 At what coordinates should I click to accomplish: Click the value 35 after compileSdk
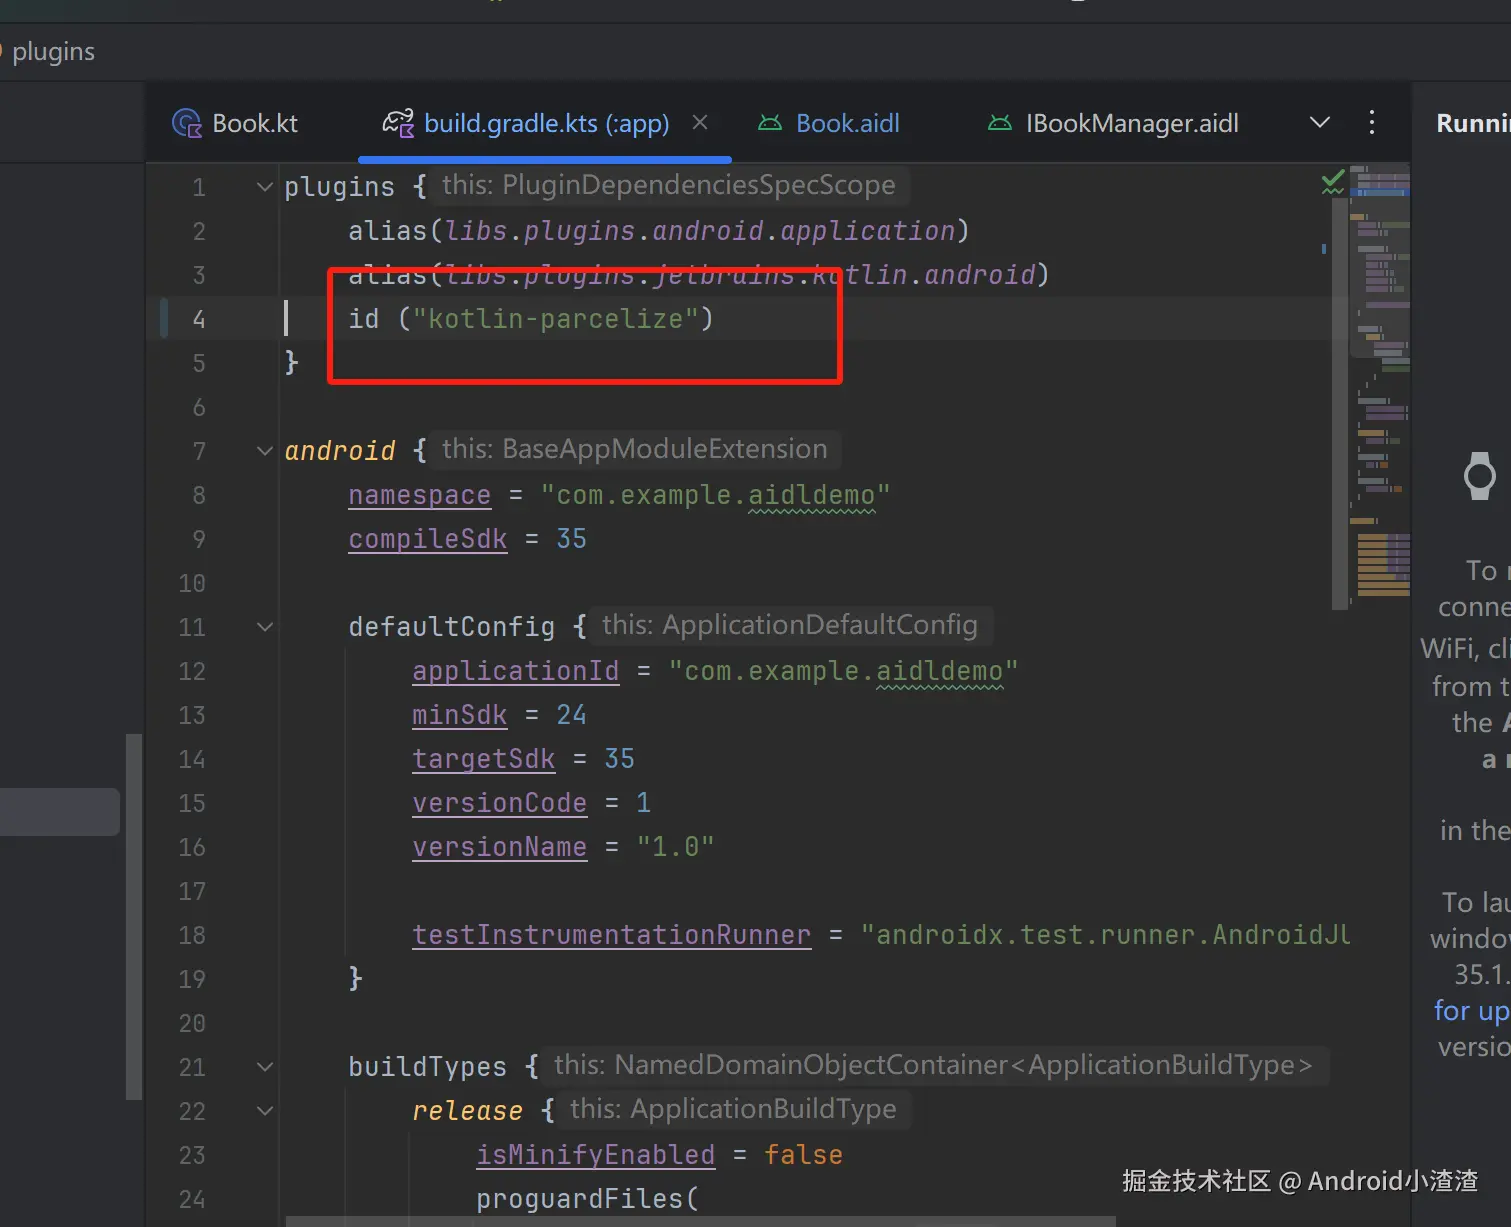572,539
